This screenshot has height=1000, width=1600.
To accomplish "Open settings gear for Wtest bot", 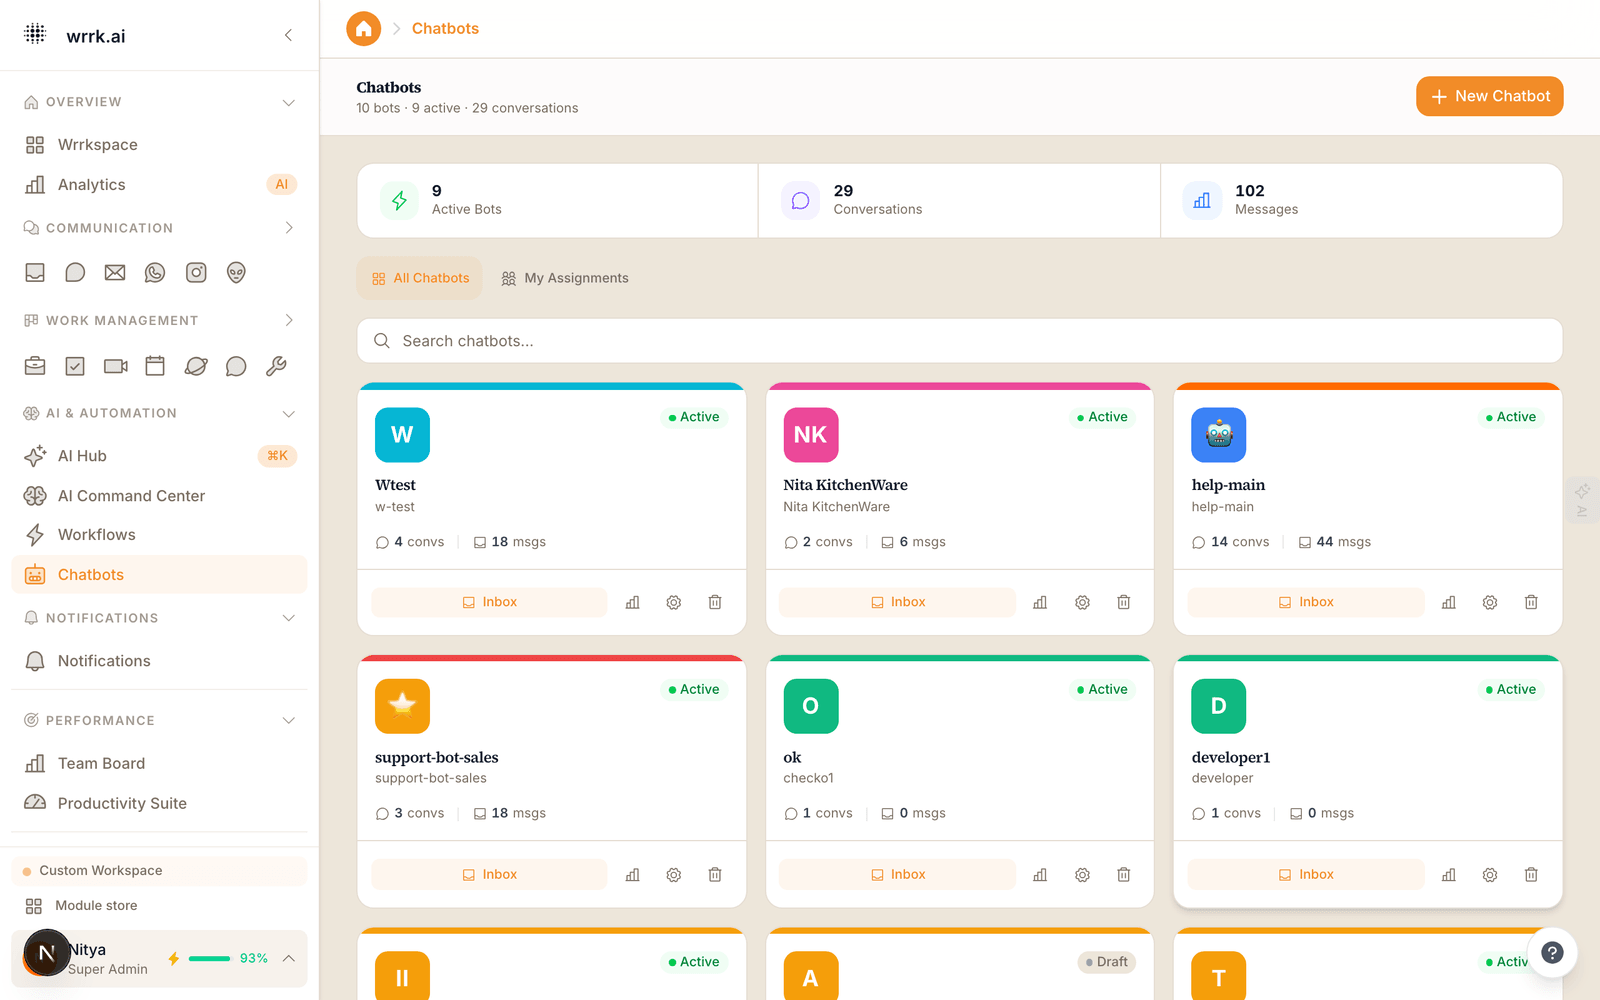I will 674,602.
